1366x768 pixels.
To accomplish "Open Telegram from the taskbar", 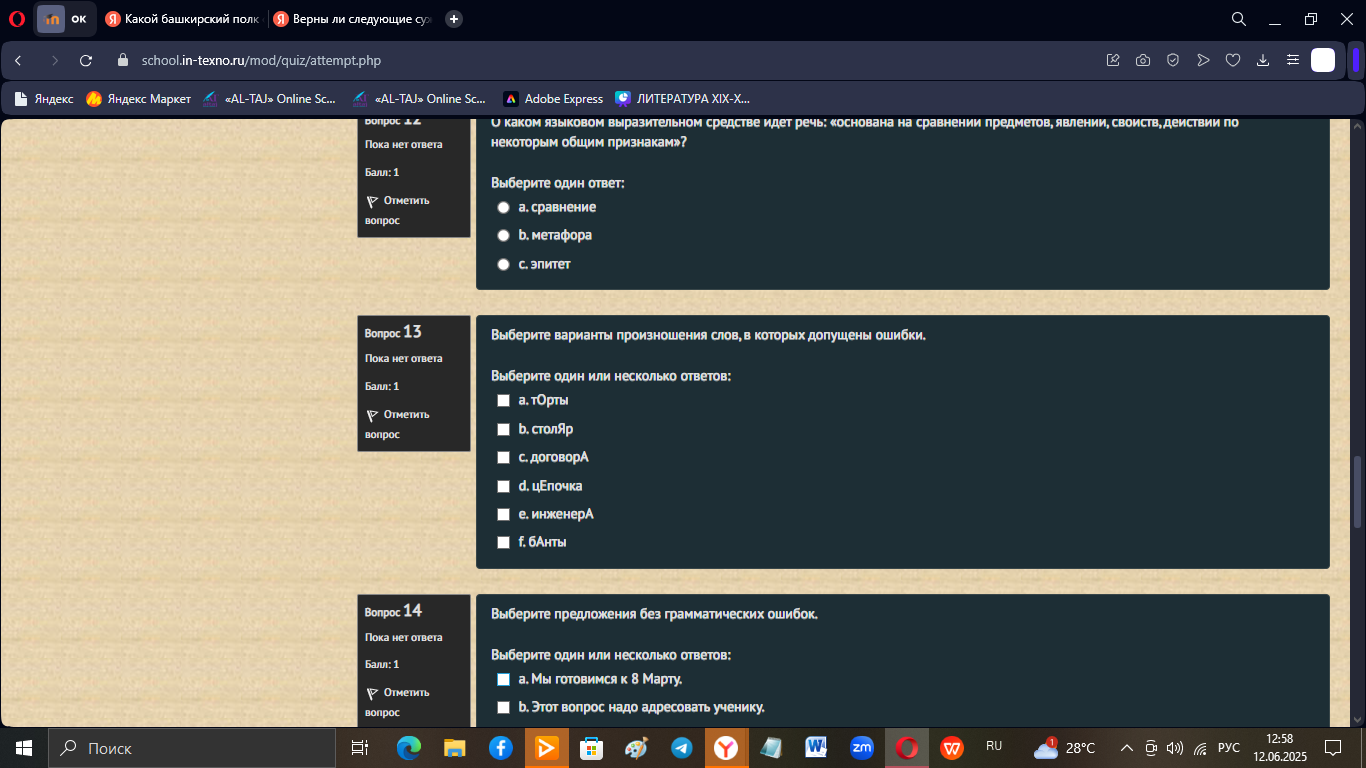I will coord(682,748).
